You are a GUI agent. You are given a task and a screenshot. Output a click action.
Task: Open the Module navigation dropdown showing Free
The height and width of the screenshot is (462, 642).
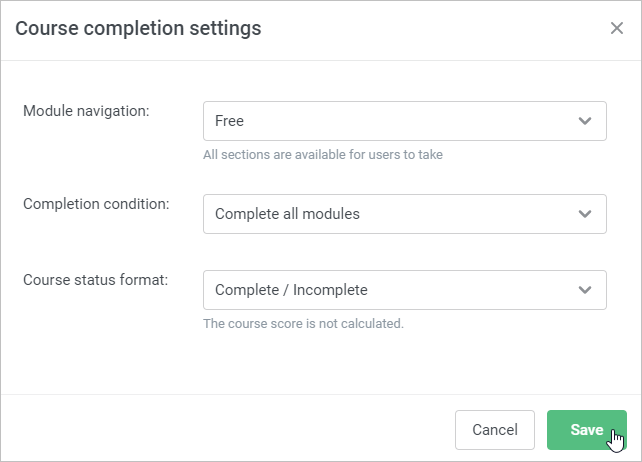405,121
